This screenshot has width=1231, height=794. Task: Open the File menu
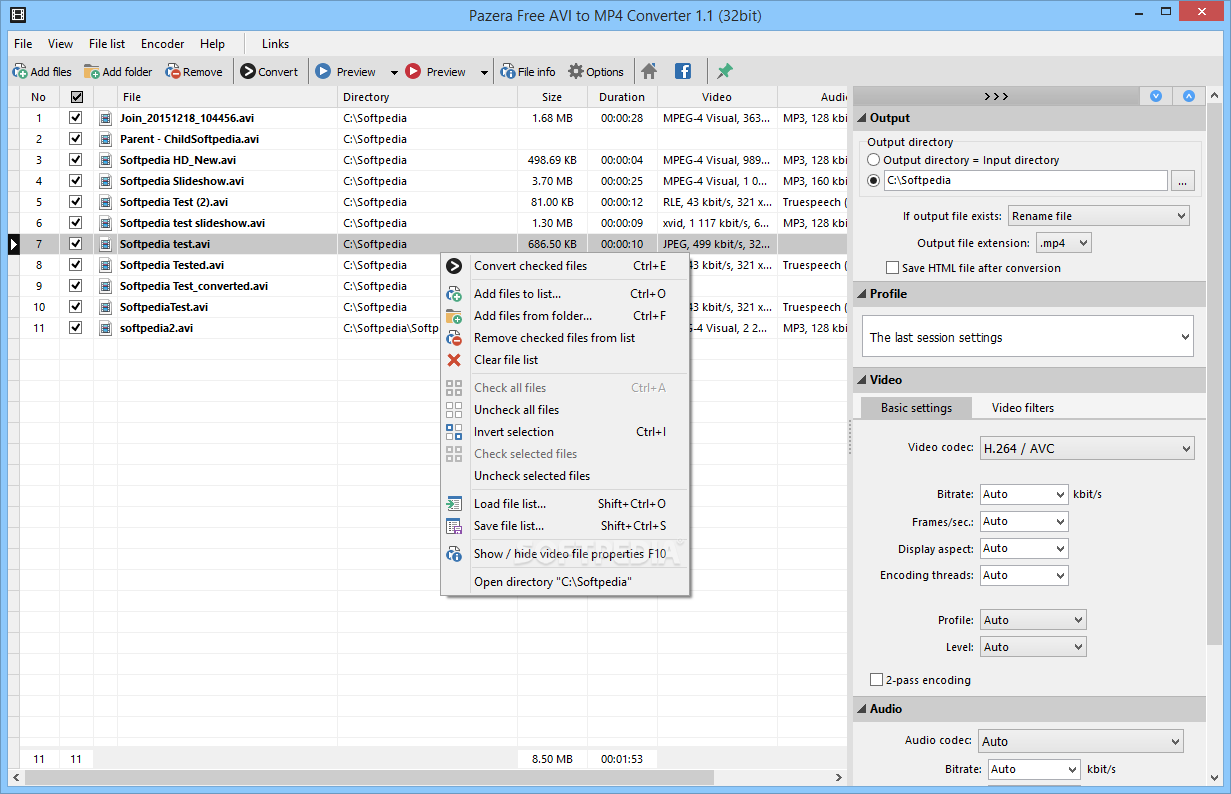(x=23, y=44)
